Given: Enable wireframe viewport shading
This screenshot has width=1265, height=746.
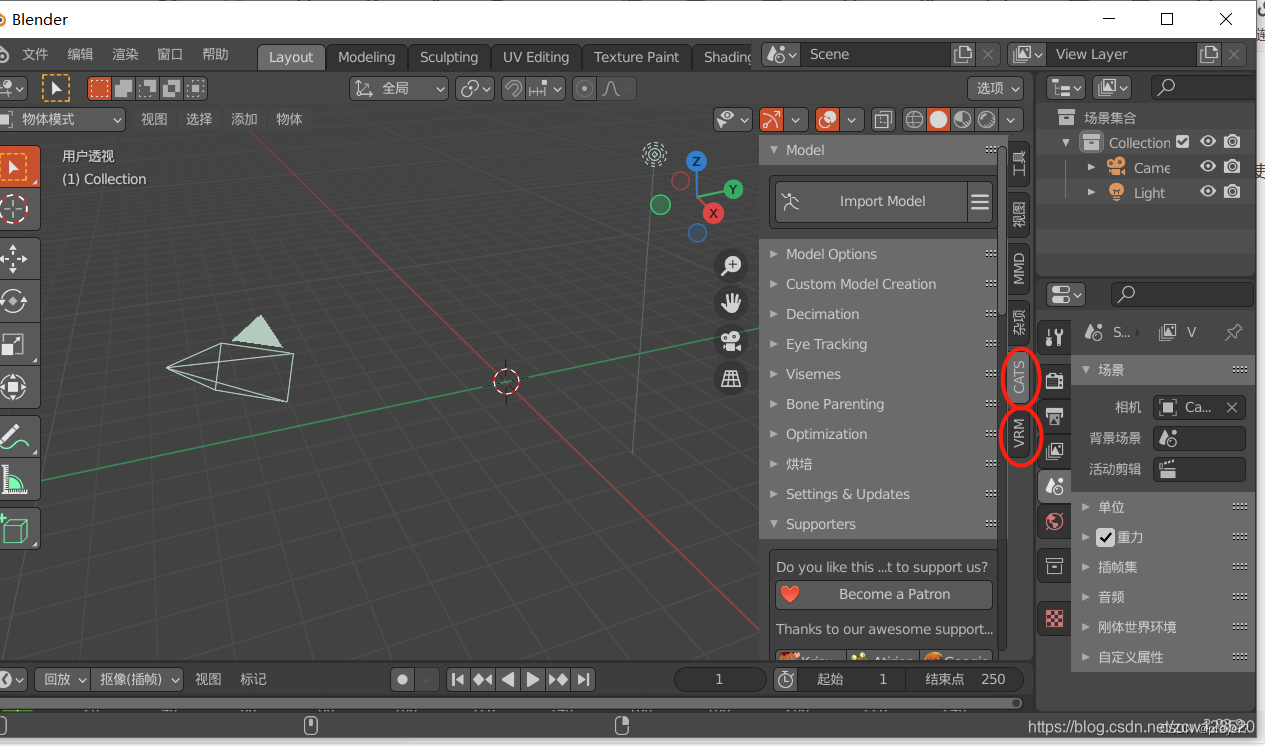Looking at the screenshot, I should tap(914, 120).
